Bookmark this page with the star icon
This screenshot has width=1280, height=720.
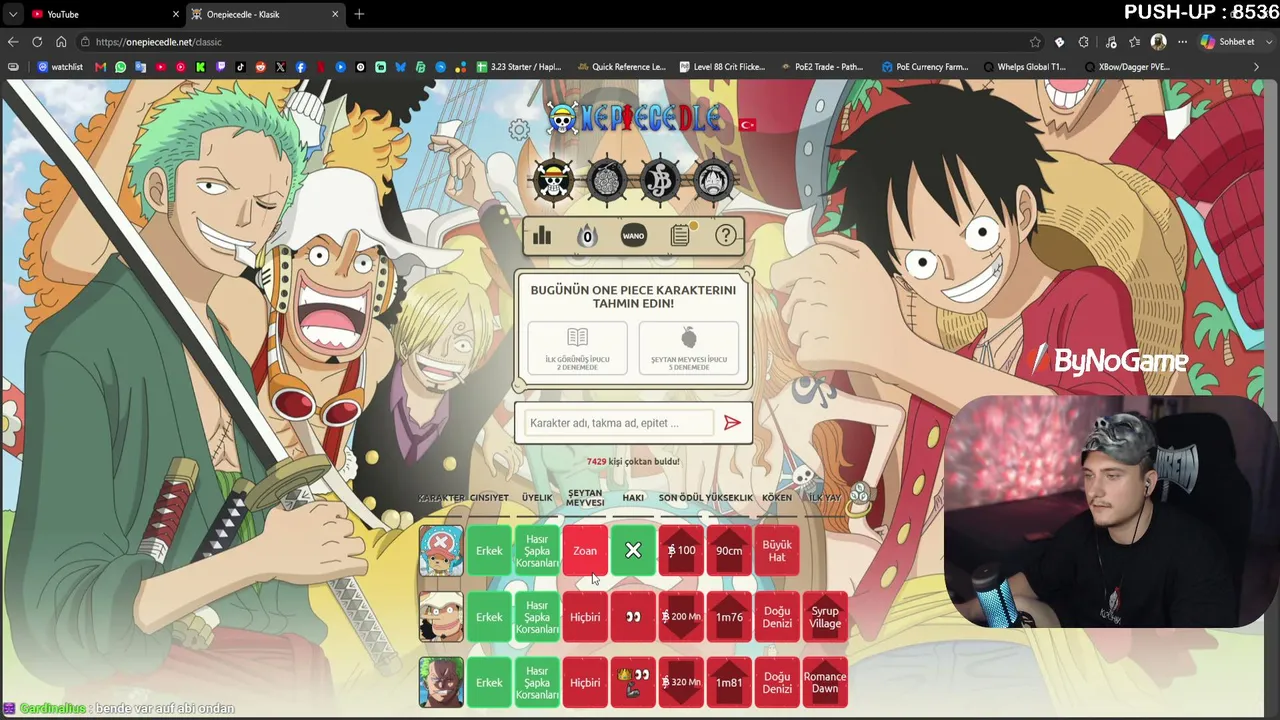click(1035, 42)
